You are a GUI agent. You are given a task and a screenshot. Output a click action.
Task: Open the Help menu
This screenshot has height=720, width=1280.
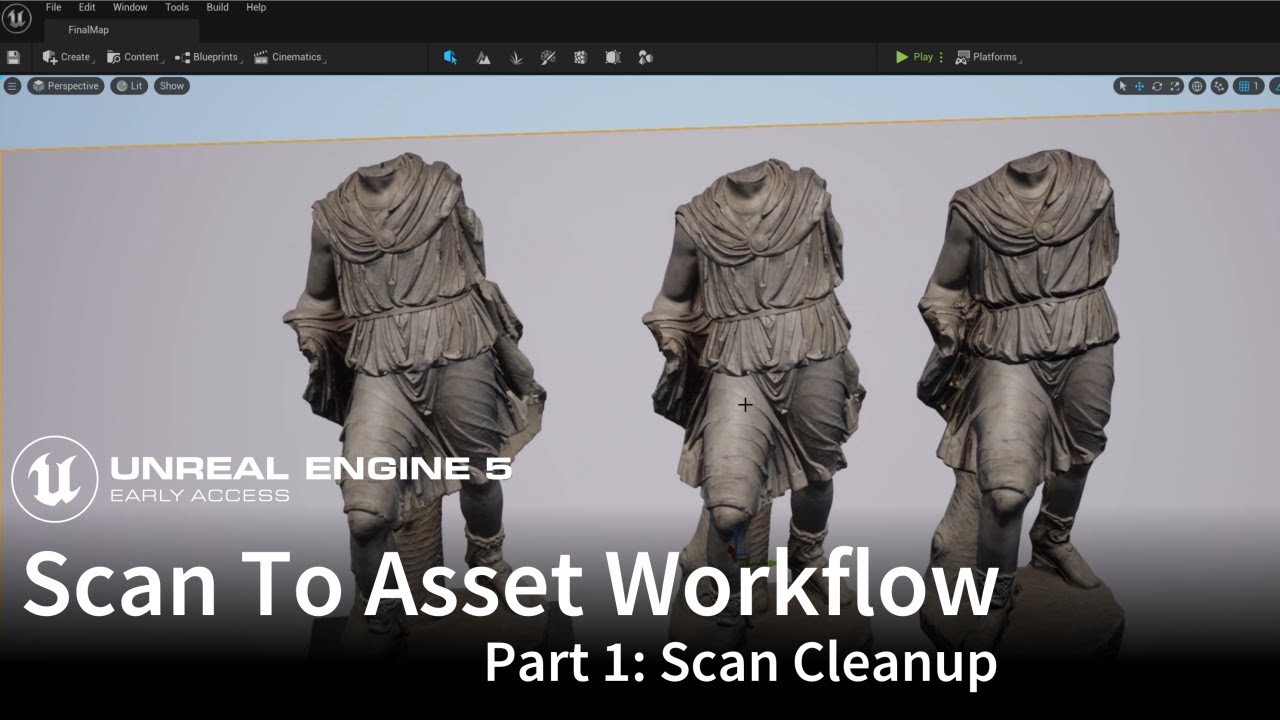tap(256, 7)
